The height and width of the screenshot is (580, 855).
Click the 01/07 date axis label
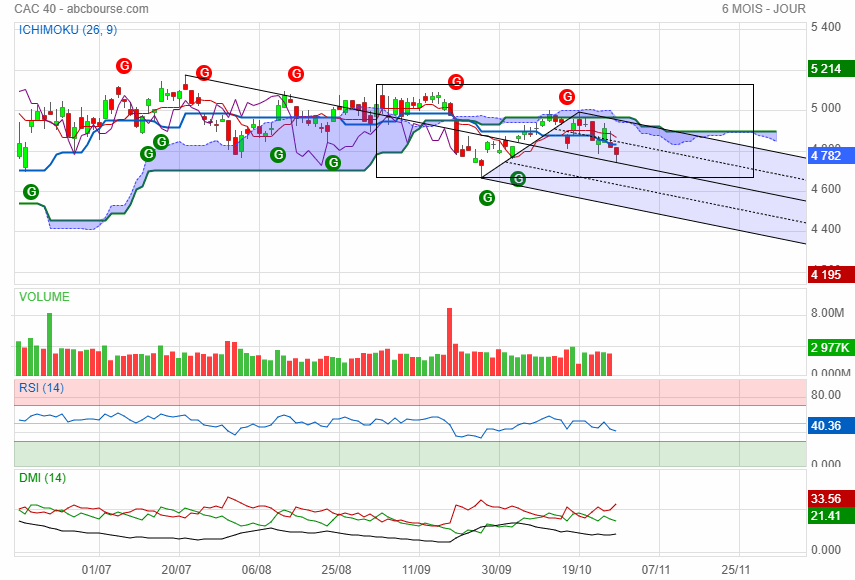(97, 570)
